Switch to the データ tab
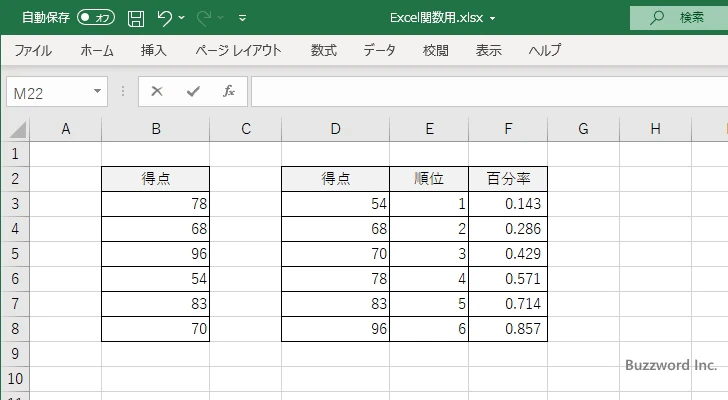 [379, 50]
